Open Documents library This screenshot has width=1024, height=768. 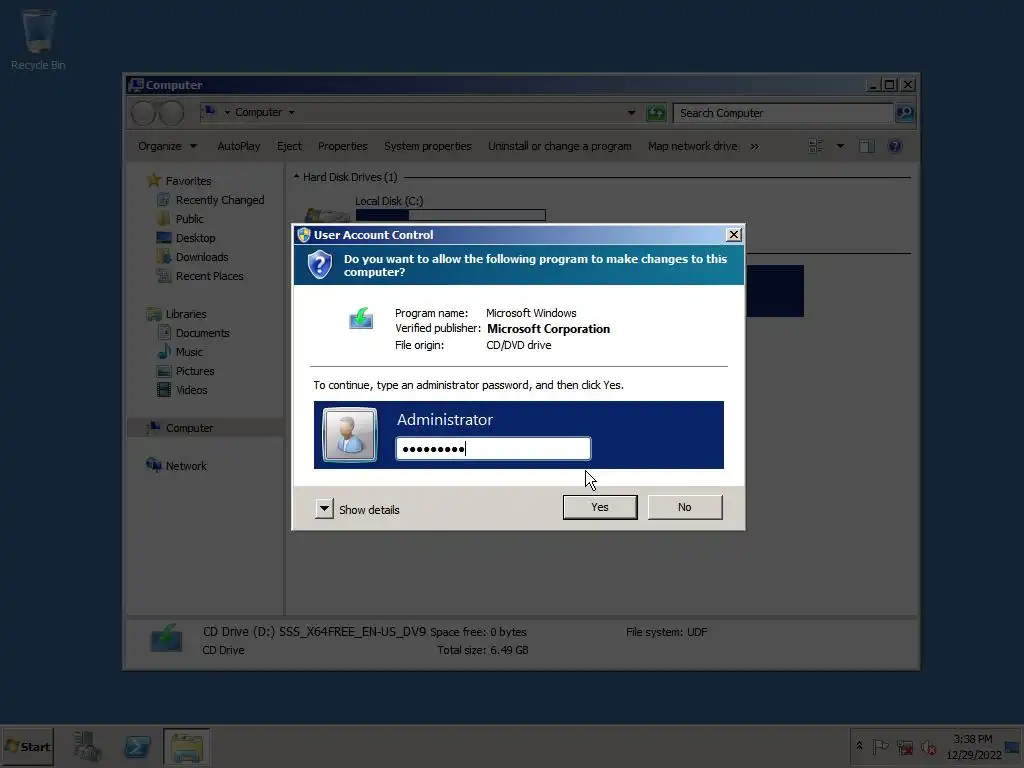202,333
